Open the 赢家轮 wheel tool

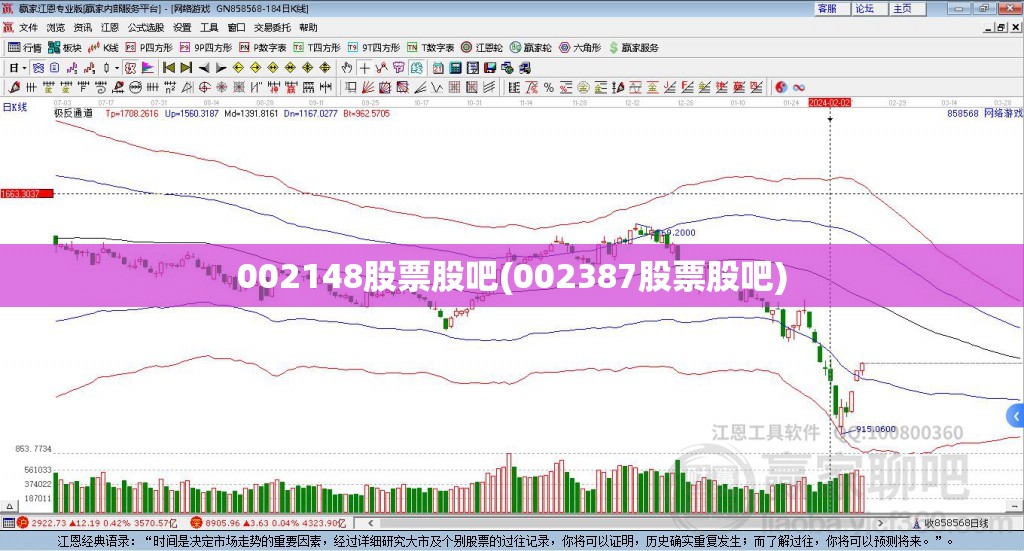click(x=530, y=48)
